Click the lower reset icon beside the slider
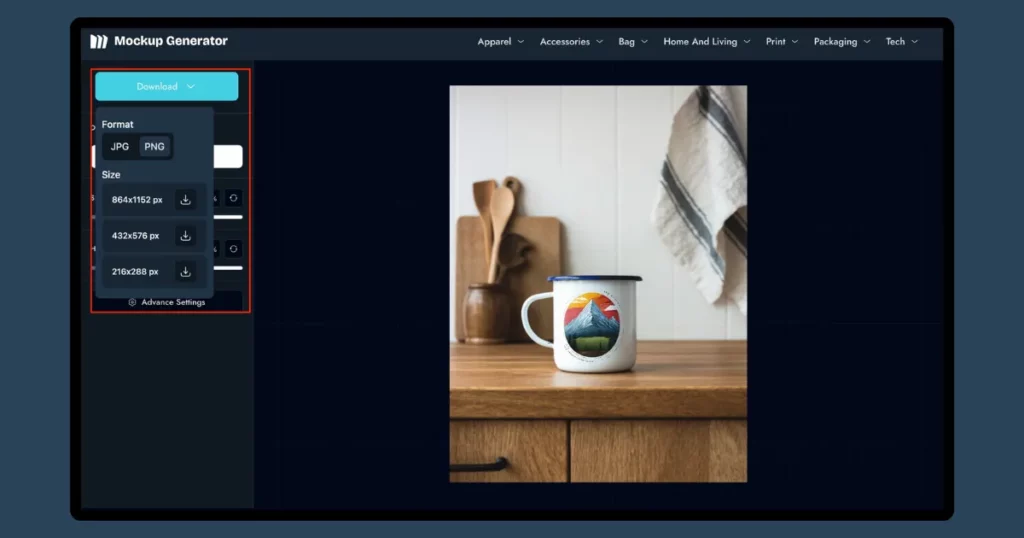 pos(233,248)
